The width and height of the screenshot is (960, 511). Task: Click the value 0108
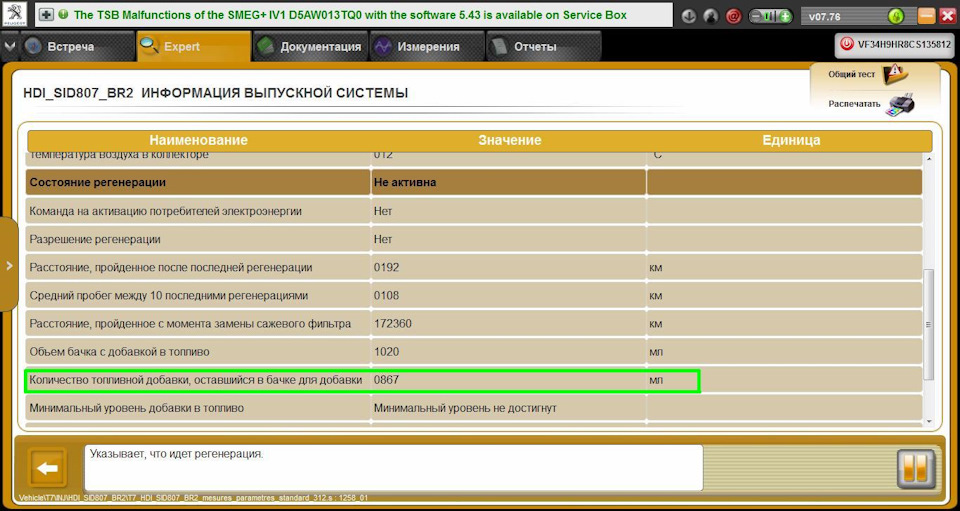[386, 296]
